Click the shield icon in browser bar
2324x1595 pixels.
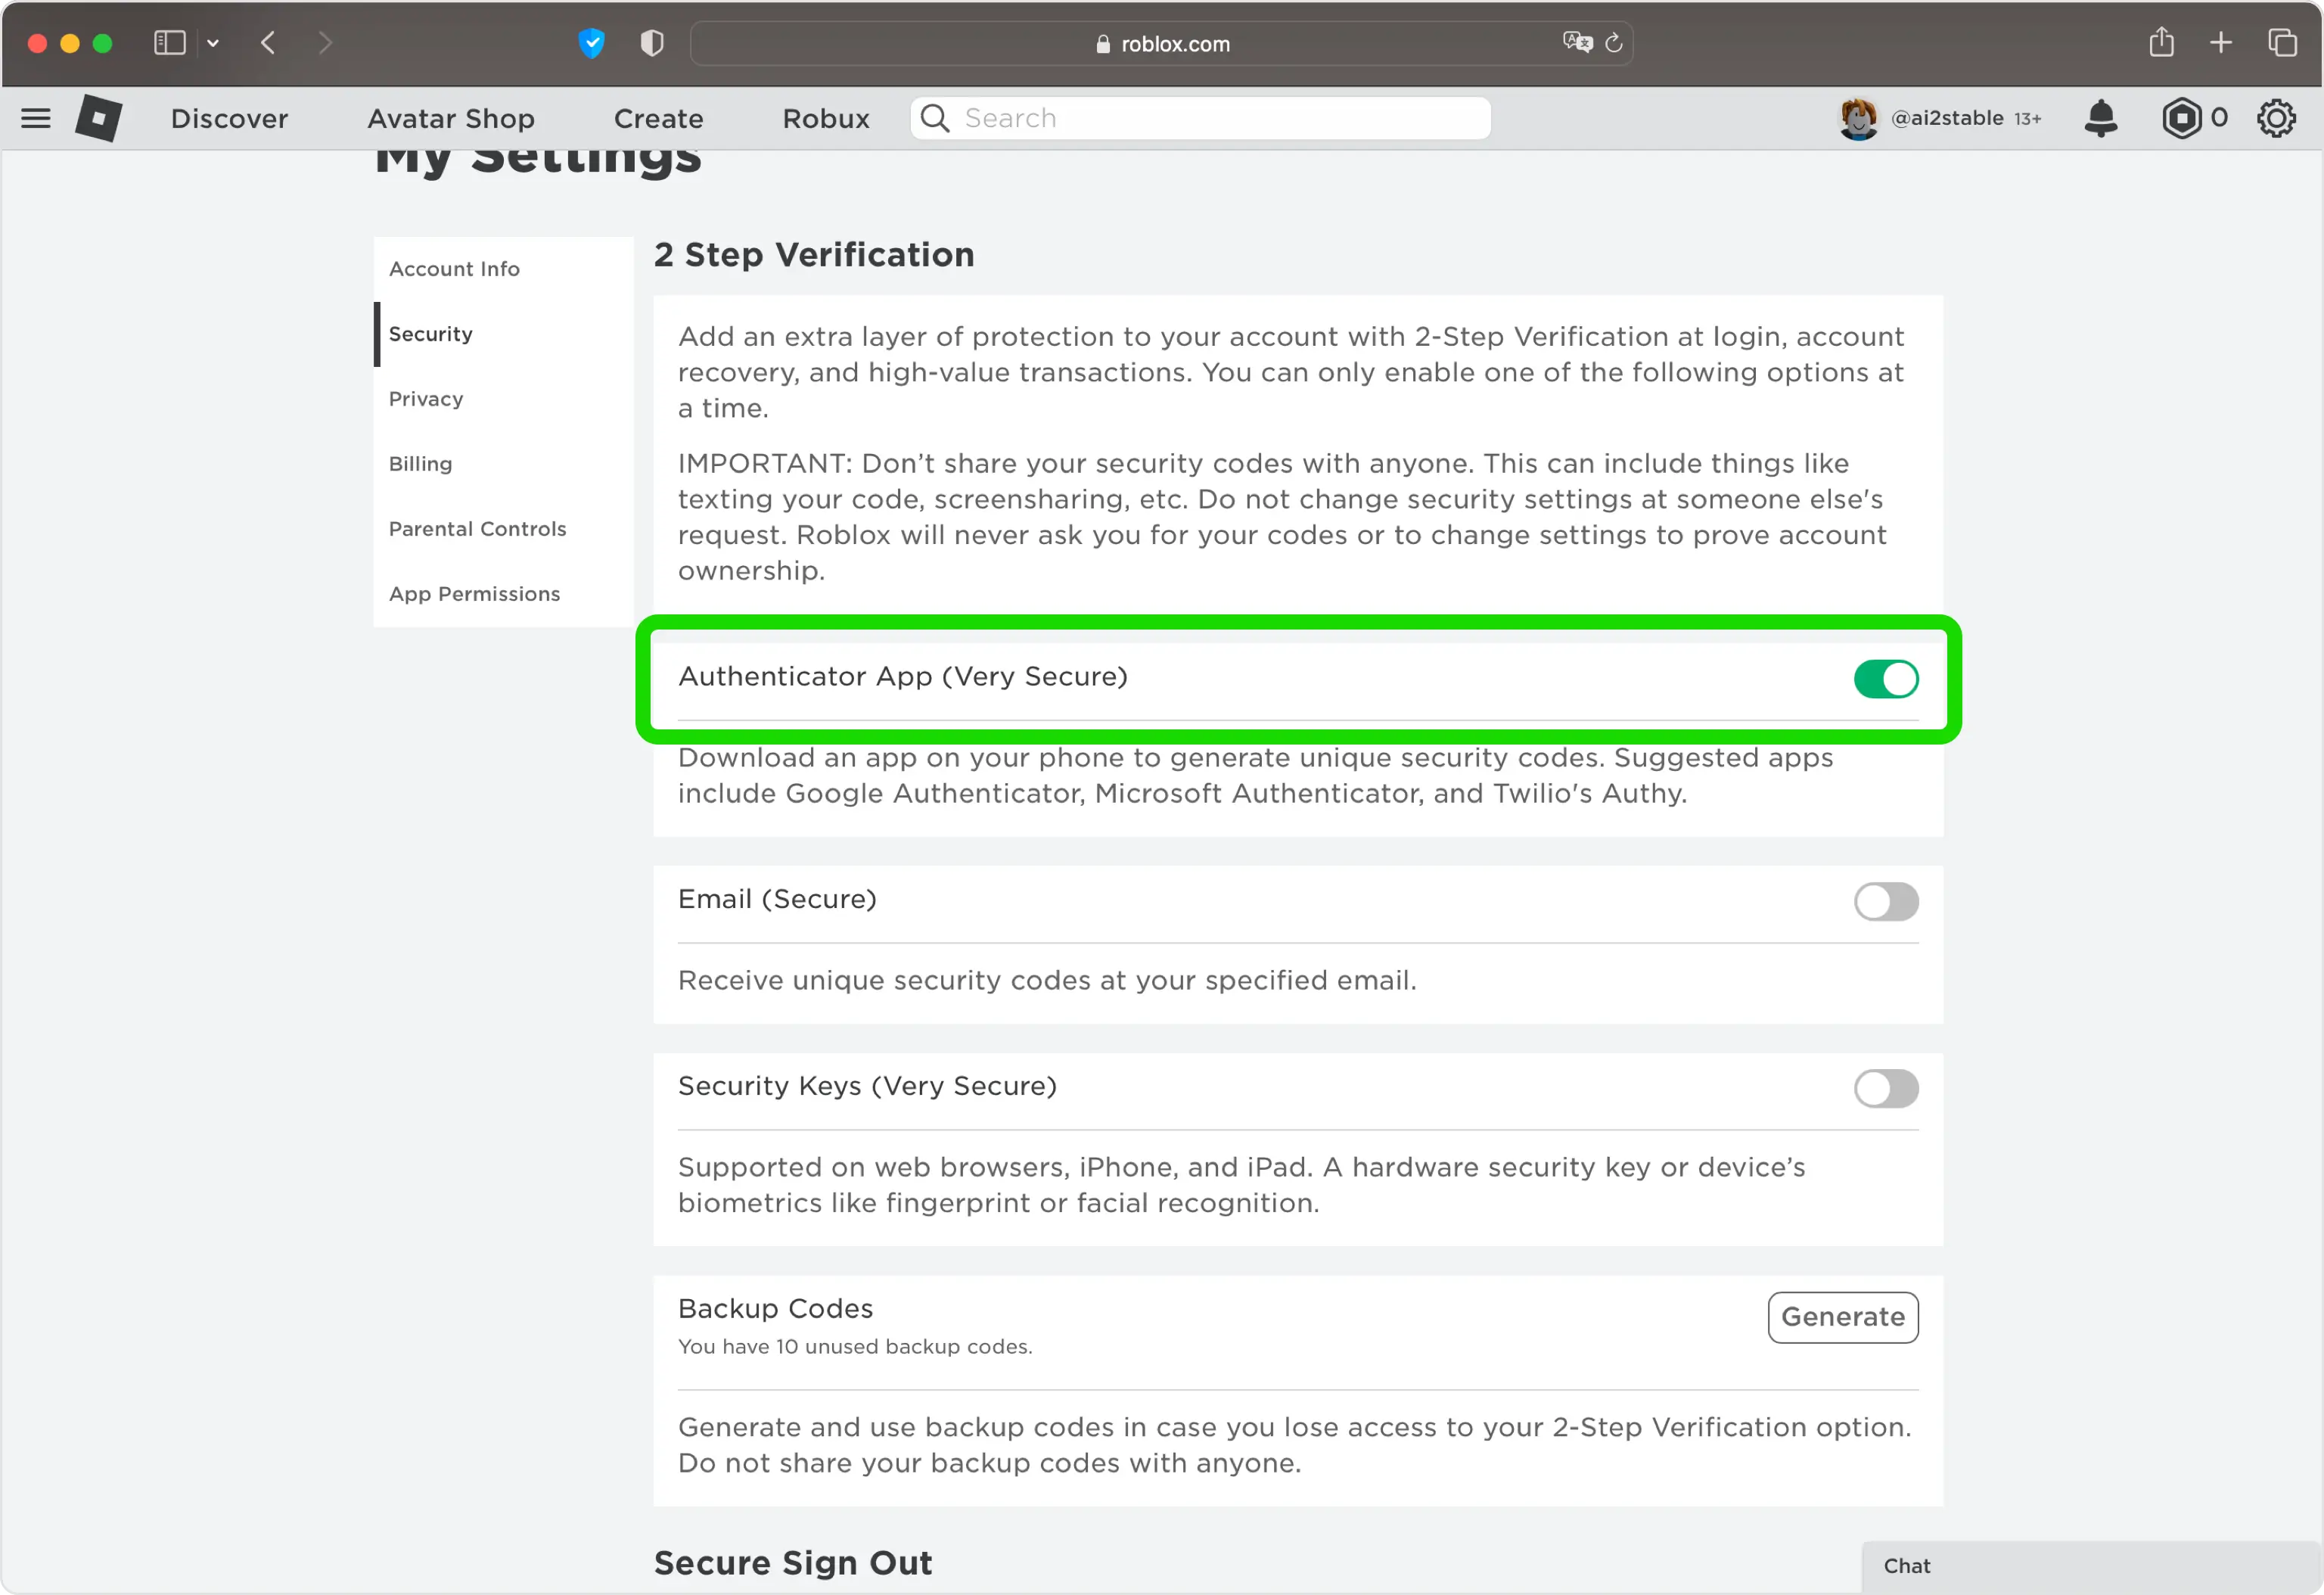tap(651, 42)
